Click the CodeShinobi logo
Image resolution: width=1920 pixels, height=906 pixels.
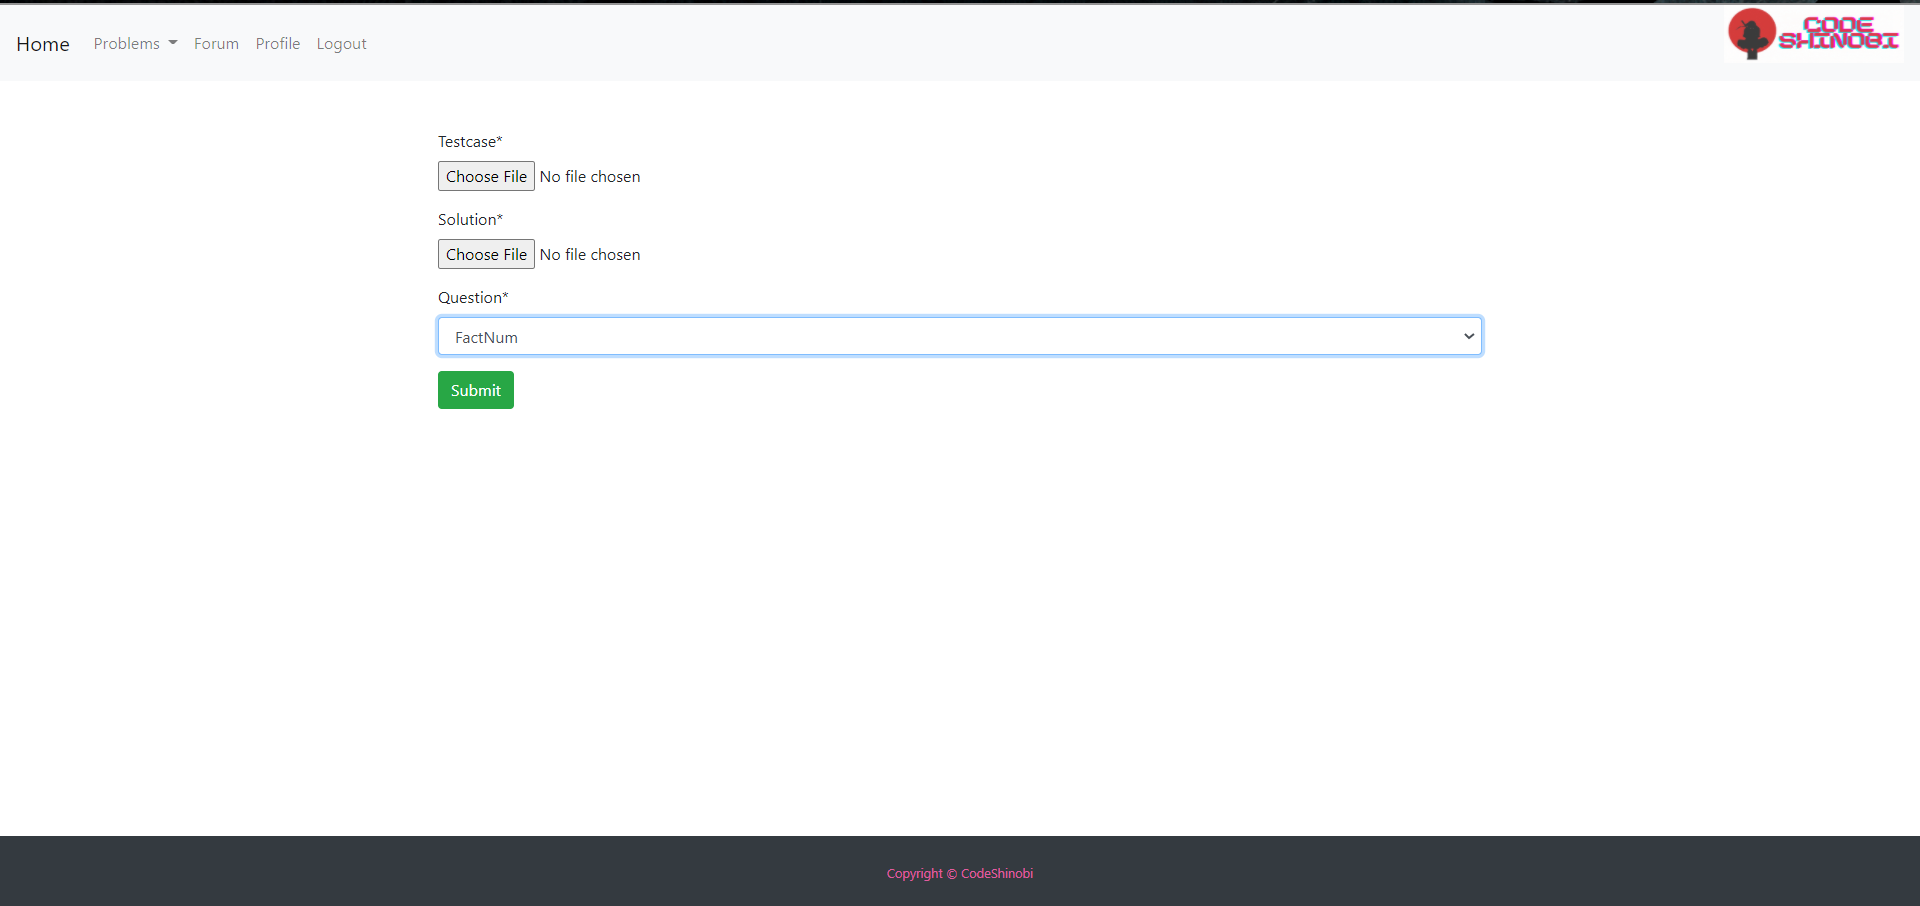point(1813,33)
